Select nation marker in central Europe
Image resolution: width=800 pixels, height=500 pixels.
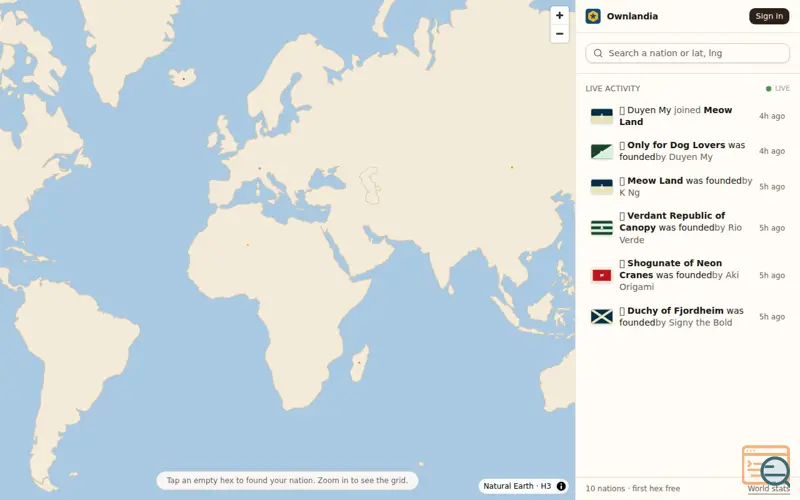260,168
